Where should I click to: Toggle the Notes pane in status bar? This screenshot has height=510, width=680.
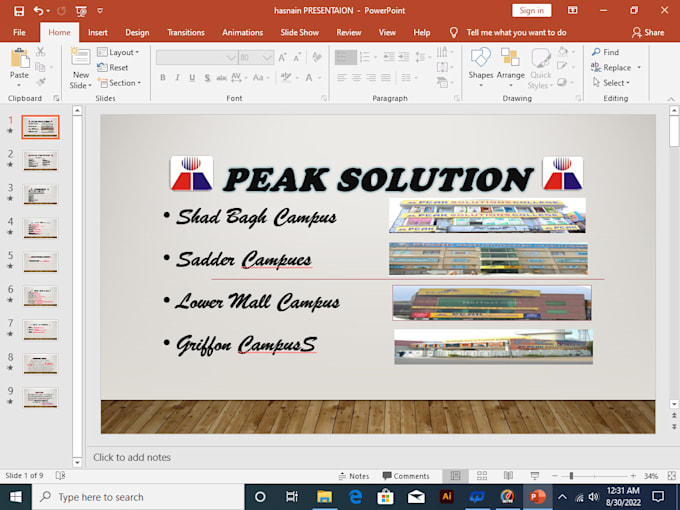pyautogui.click(x=354, y=476)
